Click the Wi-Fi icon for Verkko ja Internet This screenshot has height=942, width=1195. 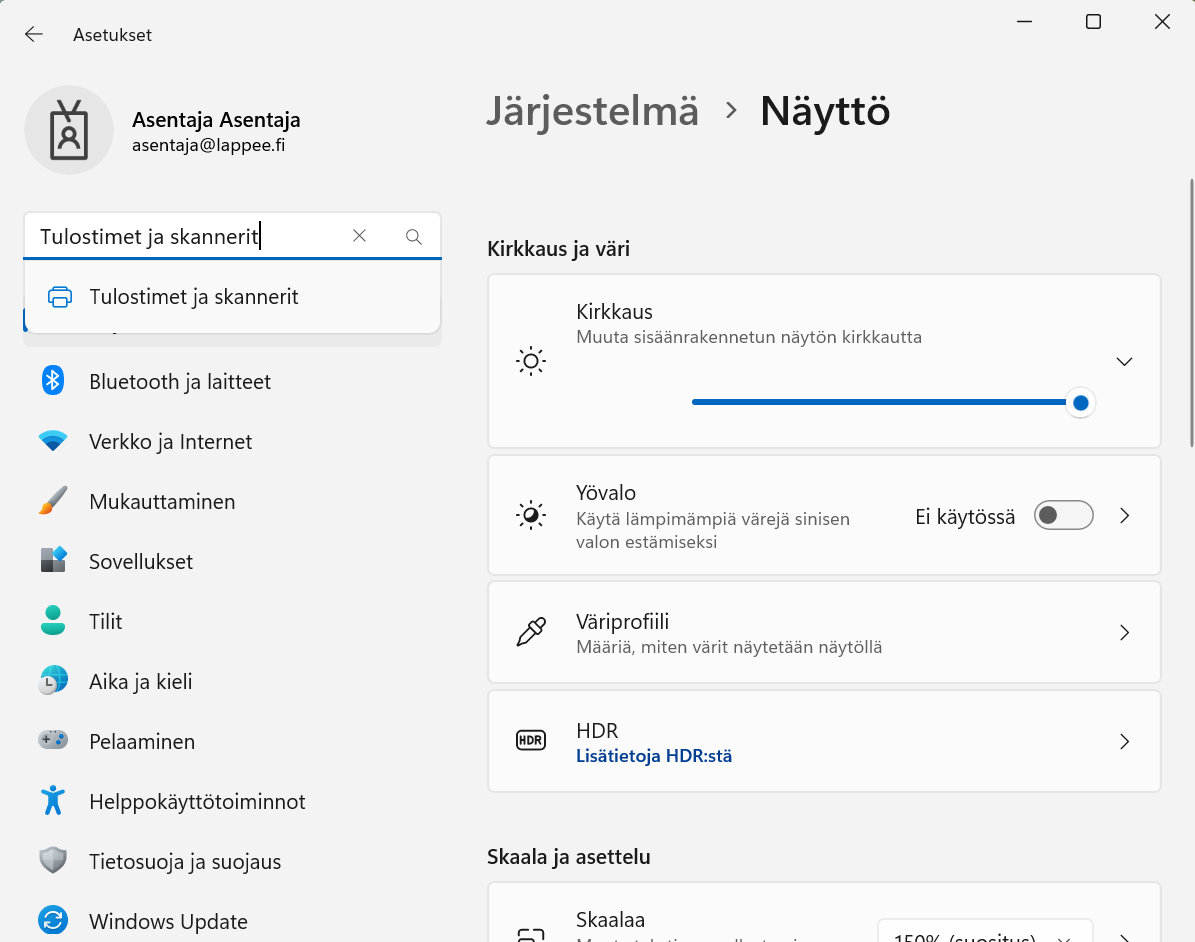pyautogui.click(x=53, y=441)
